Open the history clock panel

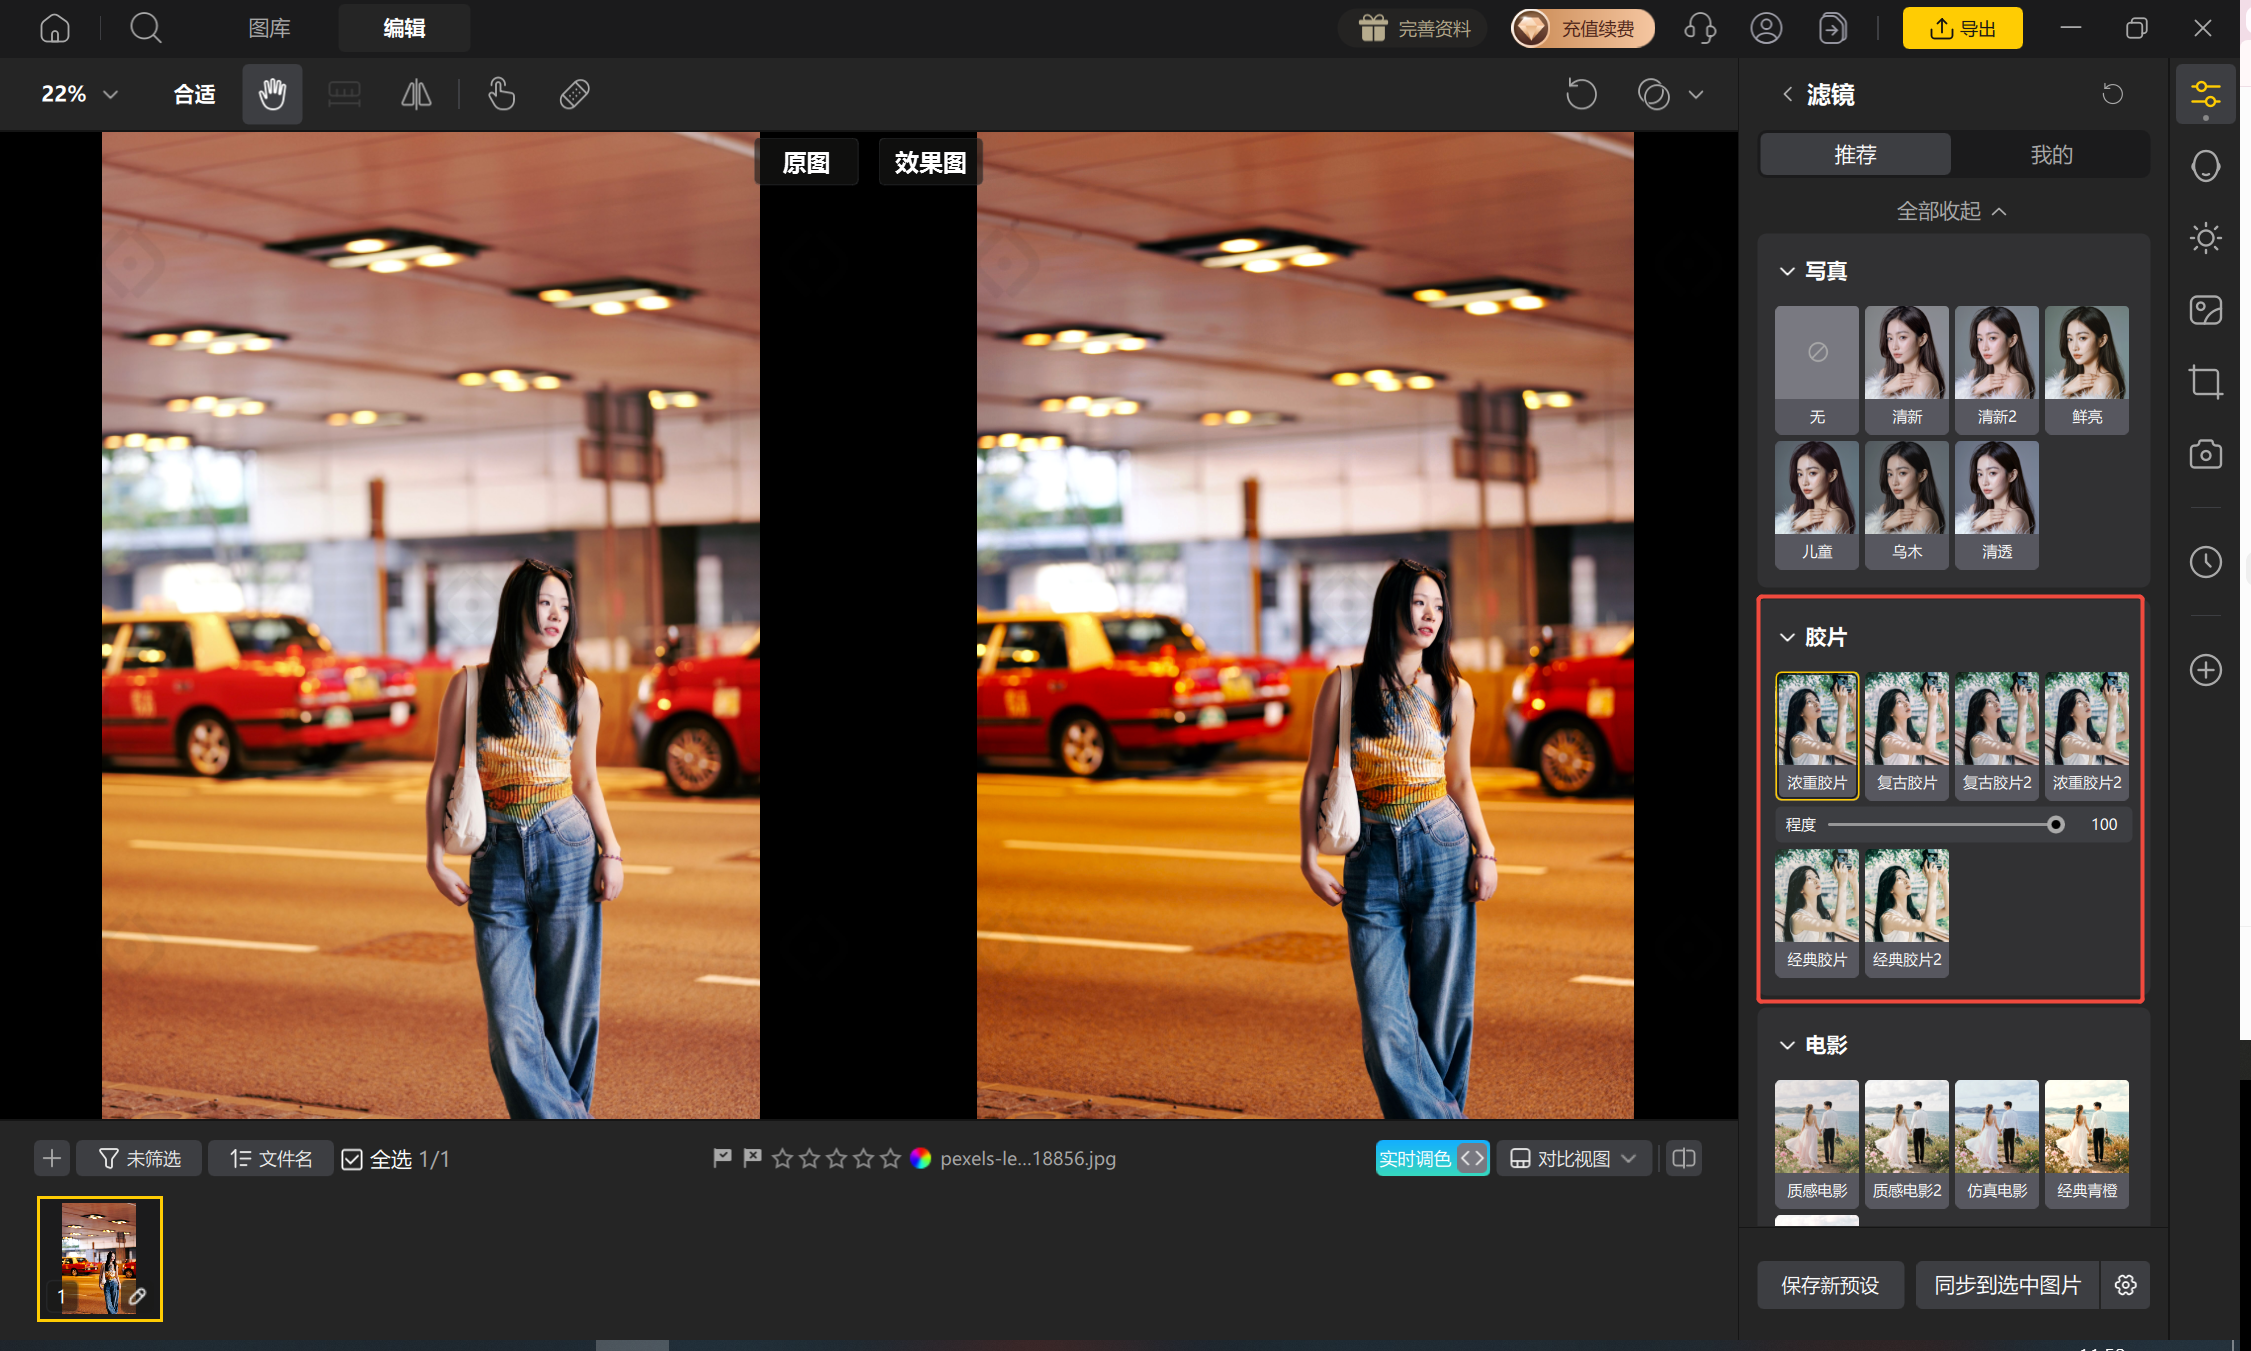tap(2205, 562)
